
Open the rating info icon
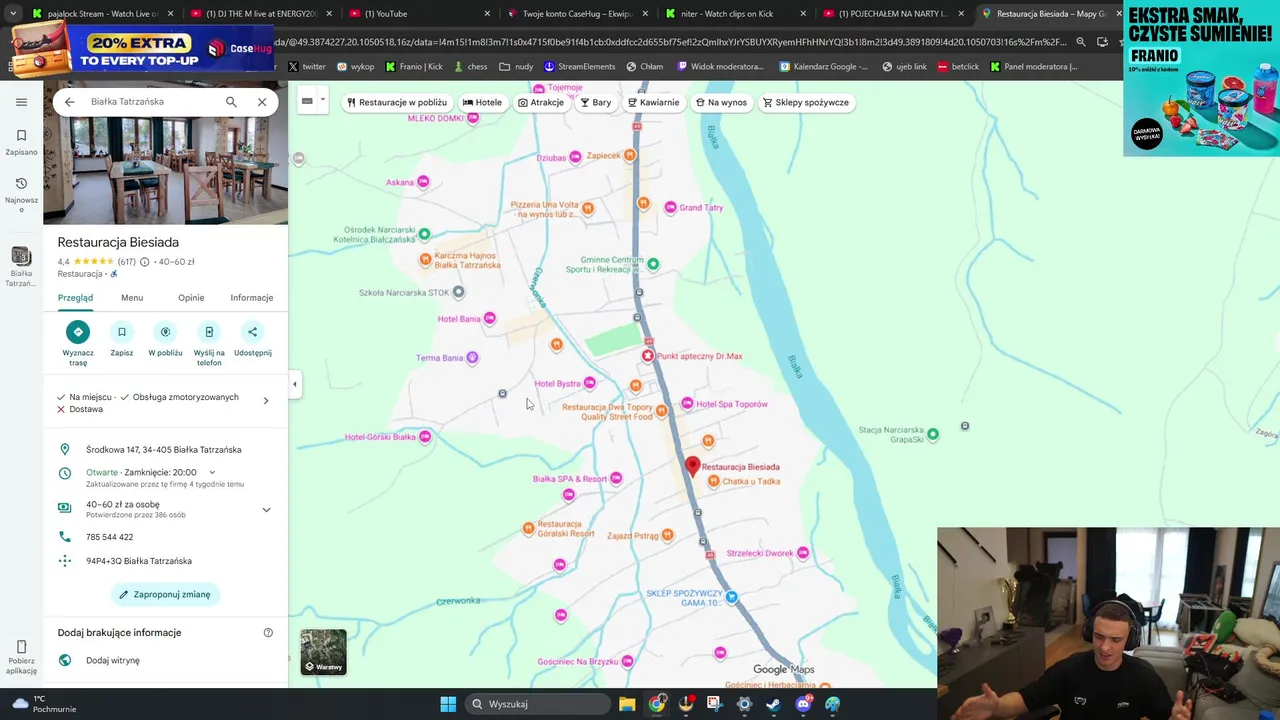[144, 262]
